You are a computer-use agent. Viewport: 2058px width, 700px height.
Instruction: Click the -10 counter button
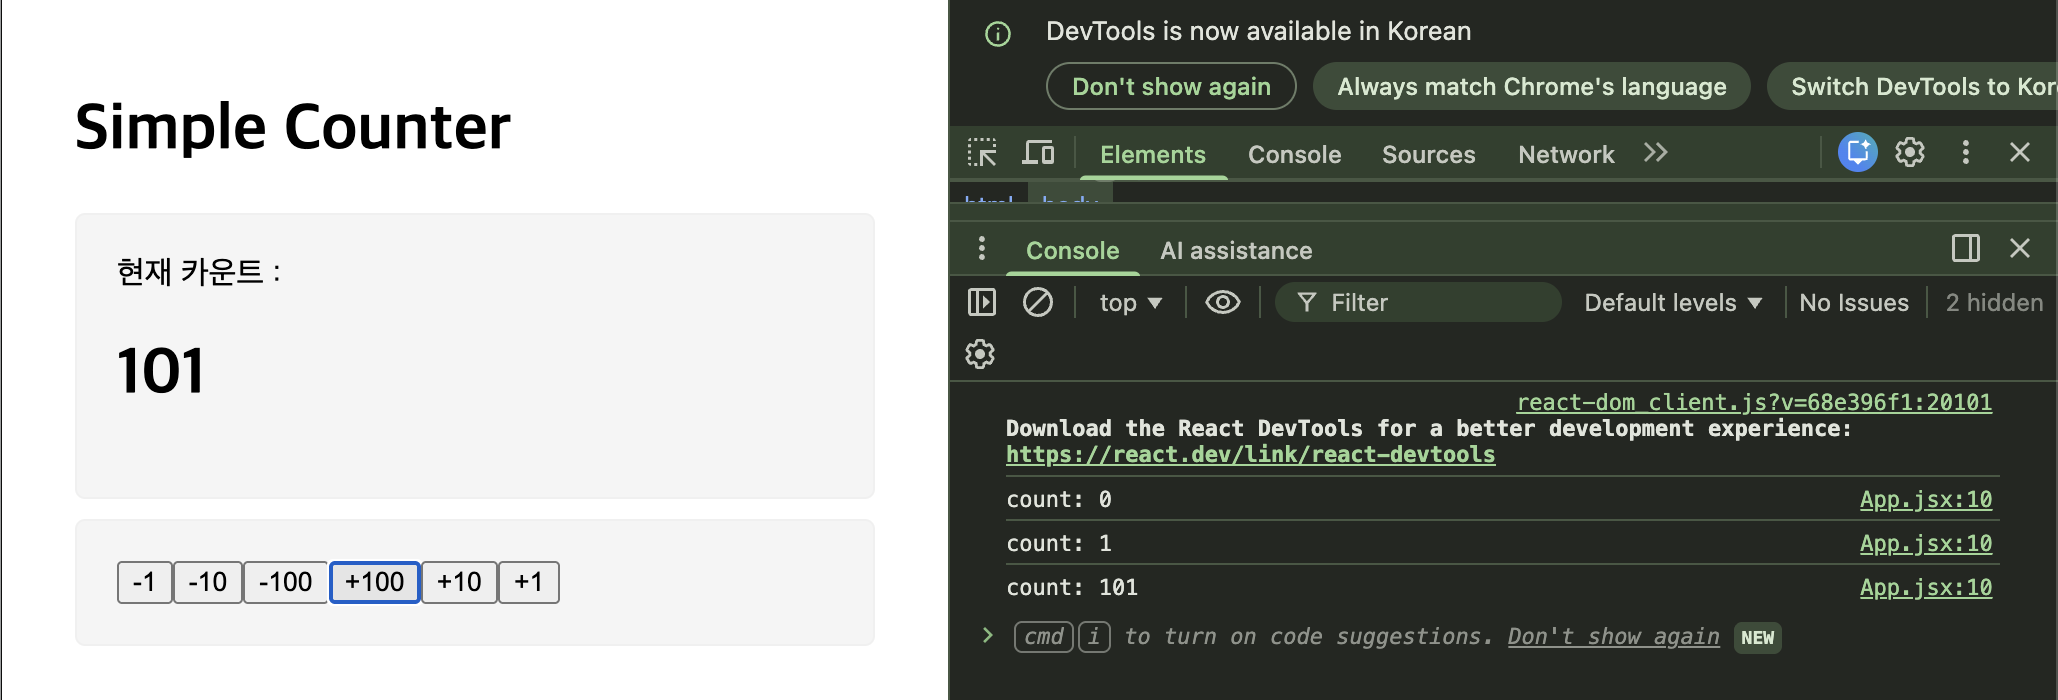click(208, 582)
